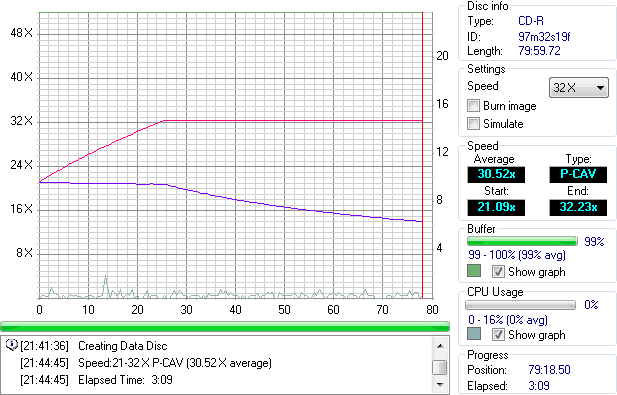Viewport: 617px width, 395px height.
Task: Toggle Show graph checkbox under Buffer
Action: pyautogui.click(x=498, y=271)
